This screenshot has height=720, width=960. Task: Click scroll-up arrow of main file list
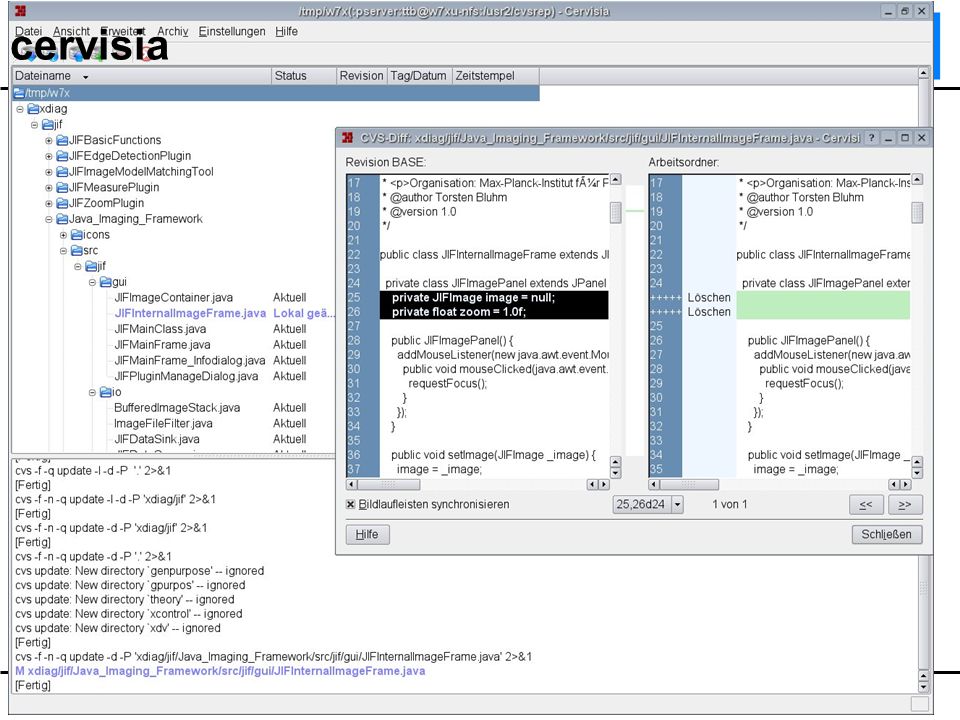point(924,73)
